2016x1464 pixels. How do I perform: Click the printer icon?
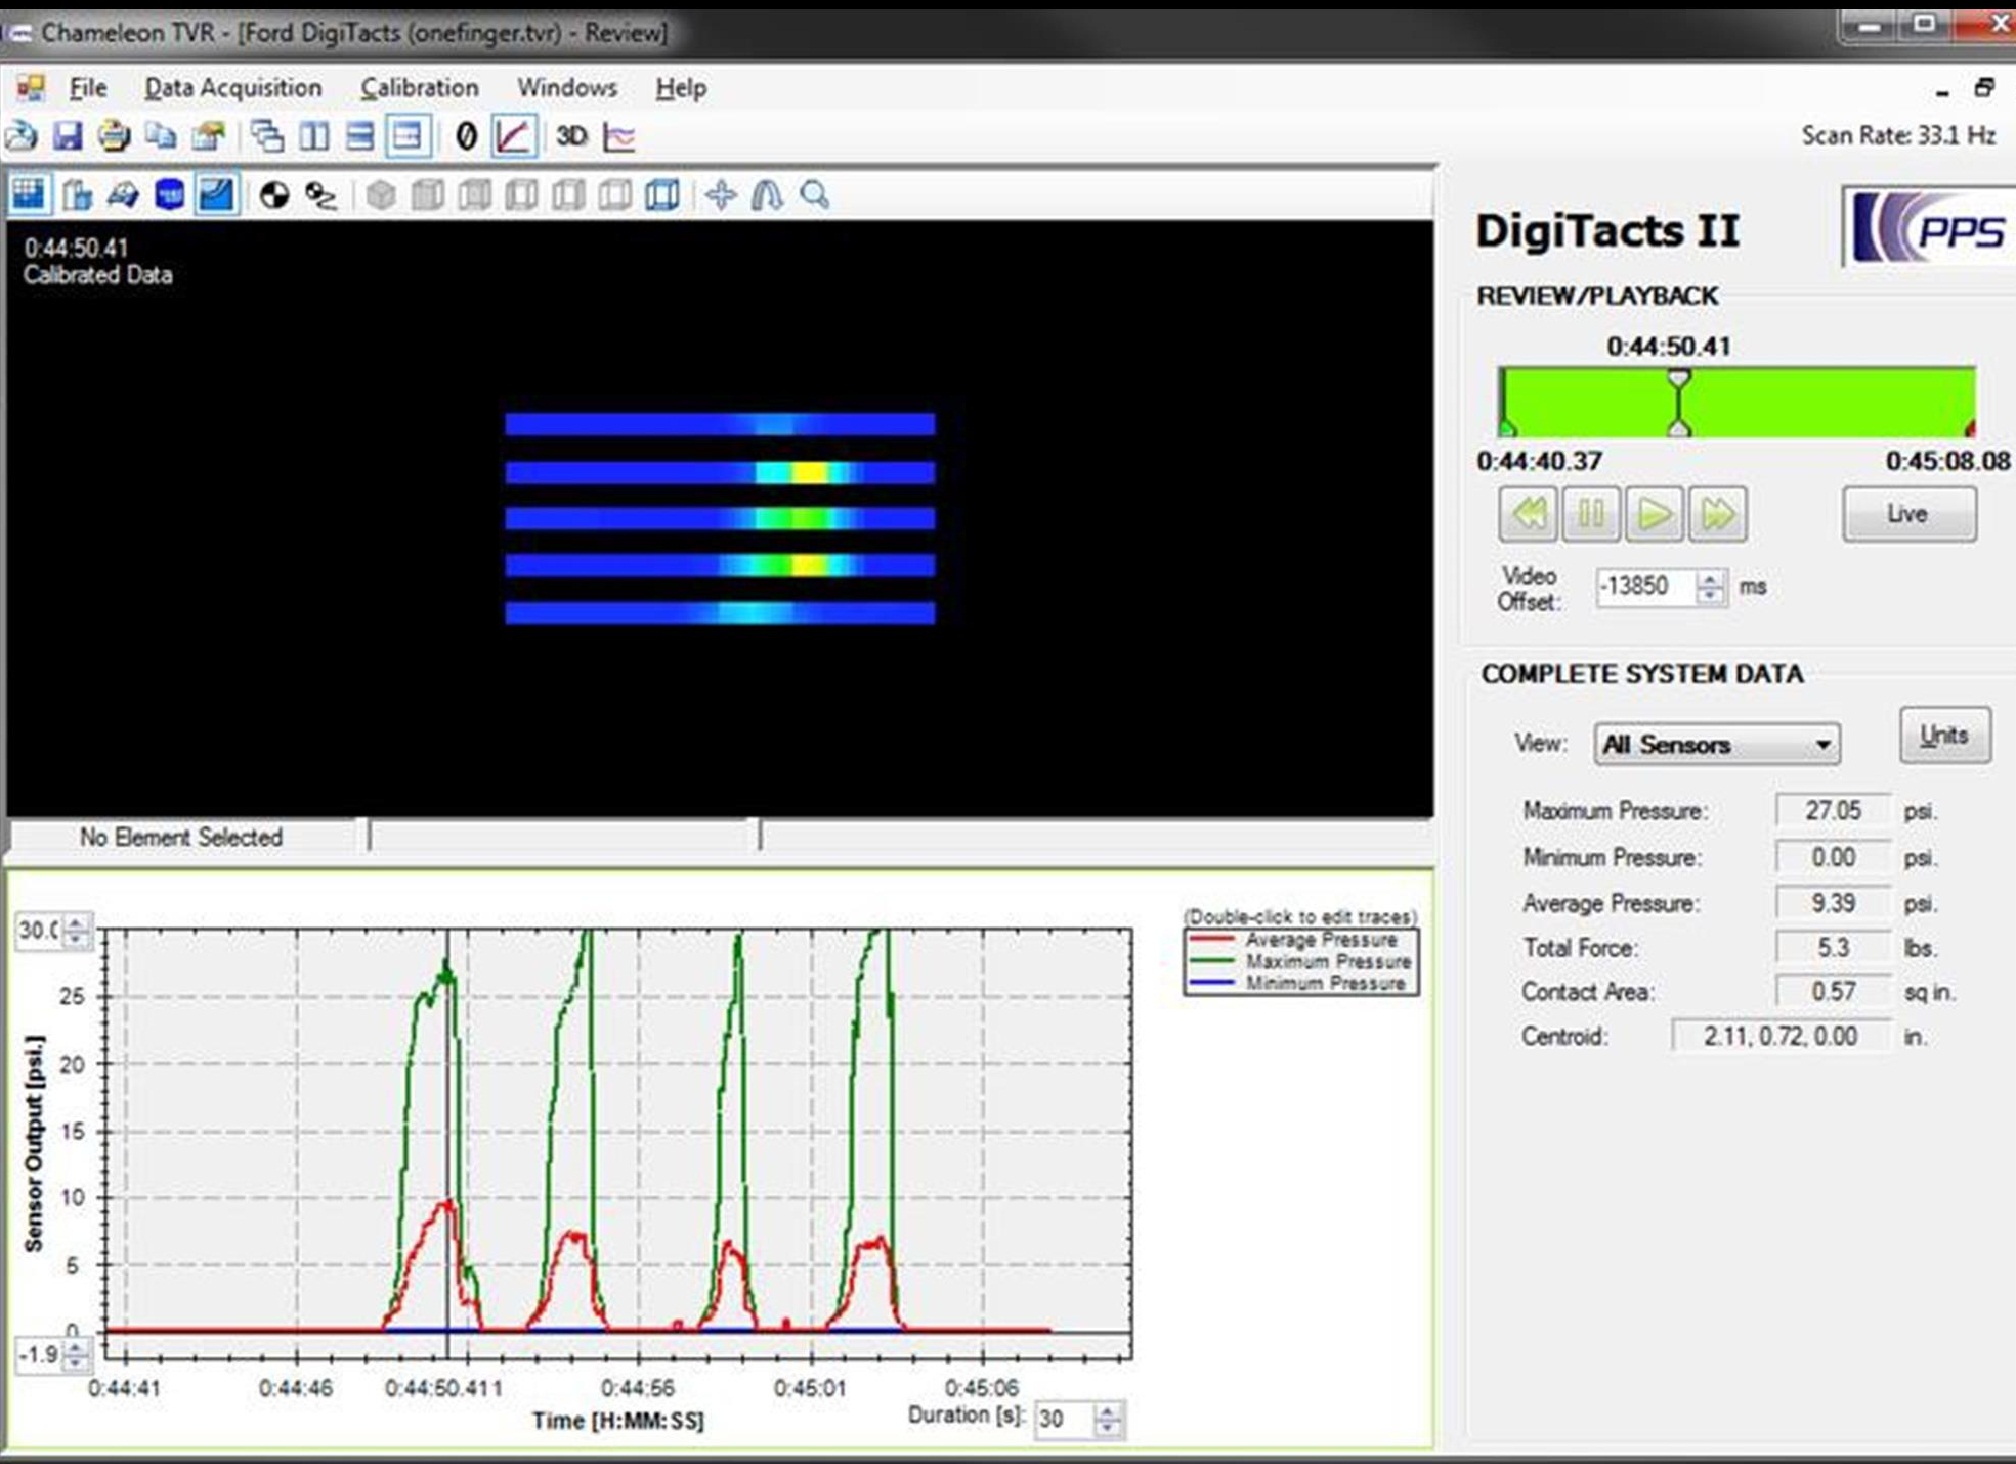(x=113, y=136)
